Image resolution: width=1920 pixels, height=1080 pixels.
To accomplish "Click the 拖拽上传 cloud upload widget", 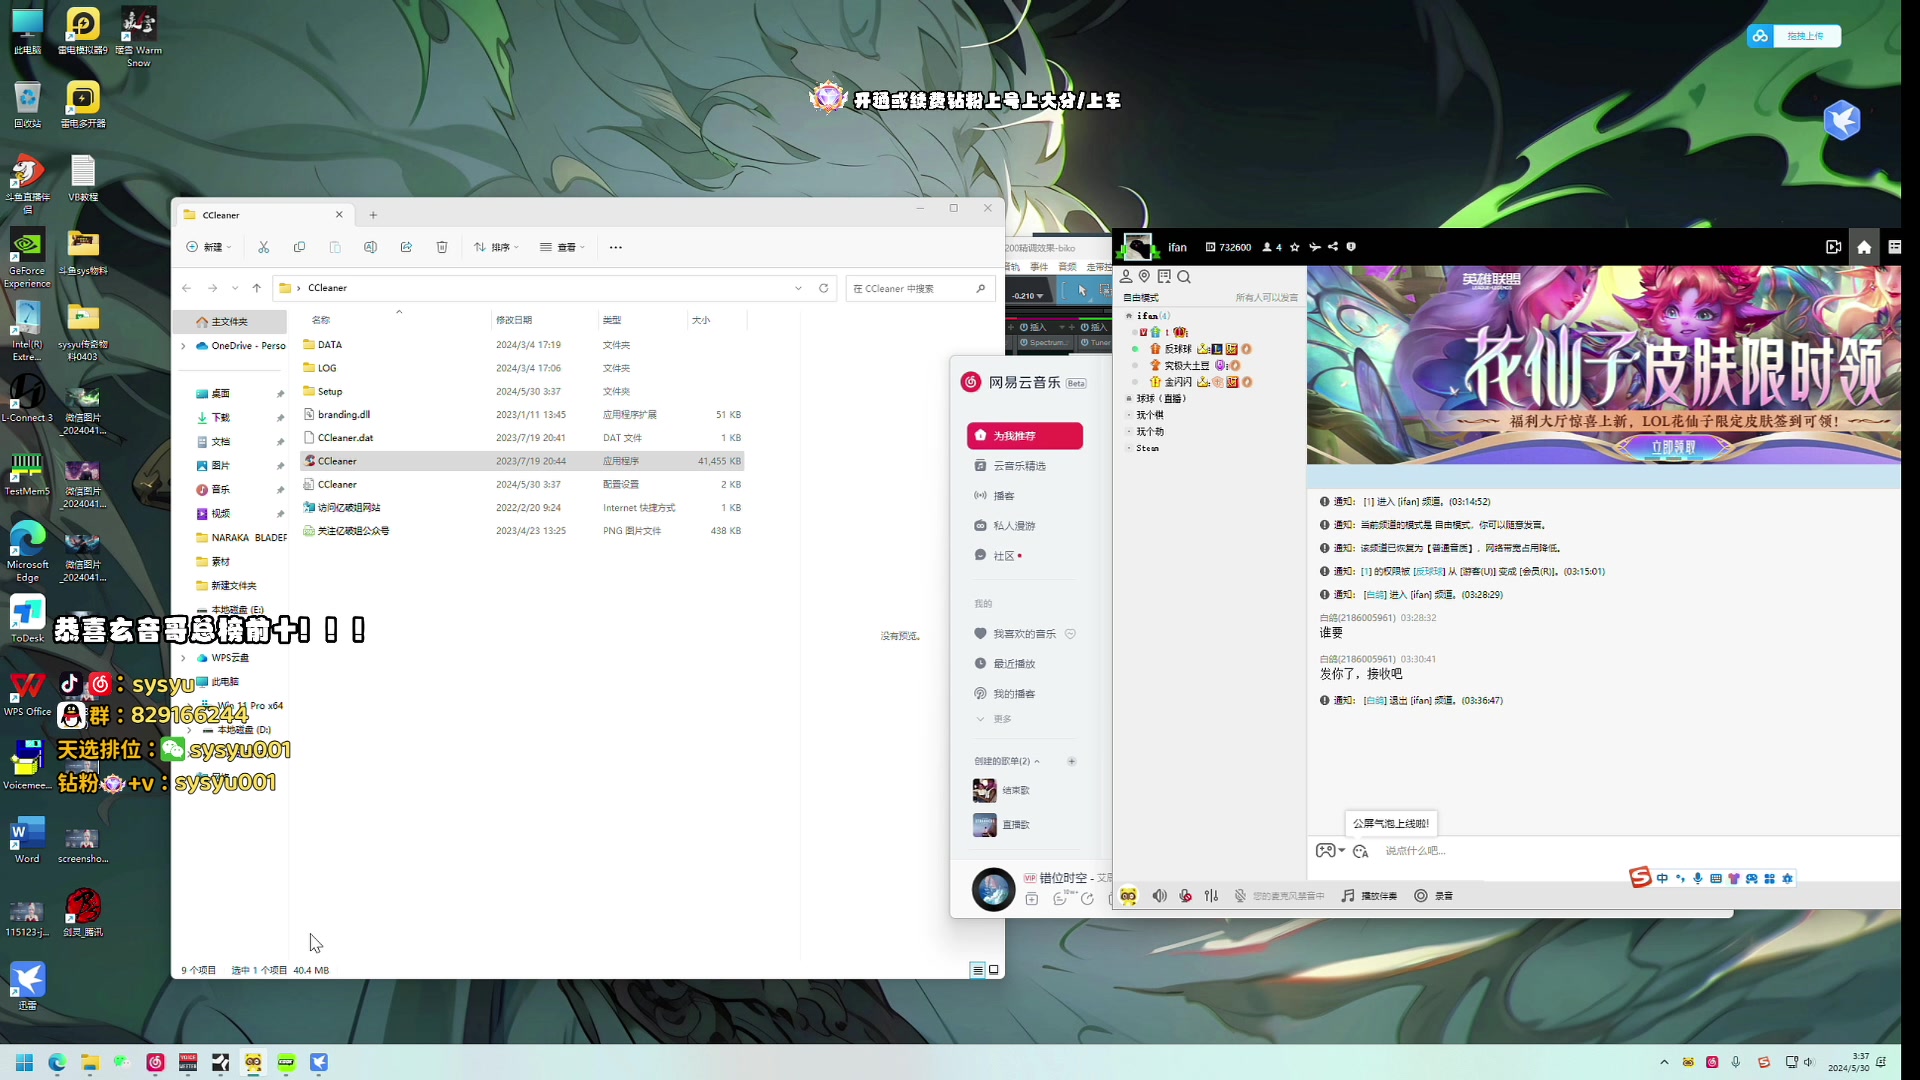I will click(1794, 36).
